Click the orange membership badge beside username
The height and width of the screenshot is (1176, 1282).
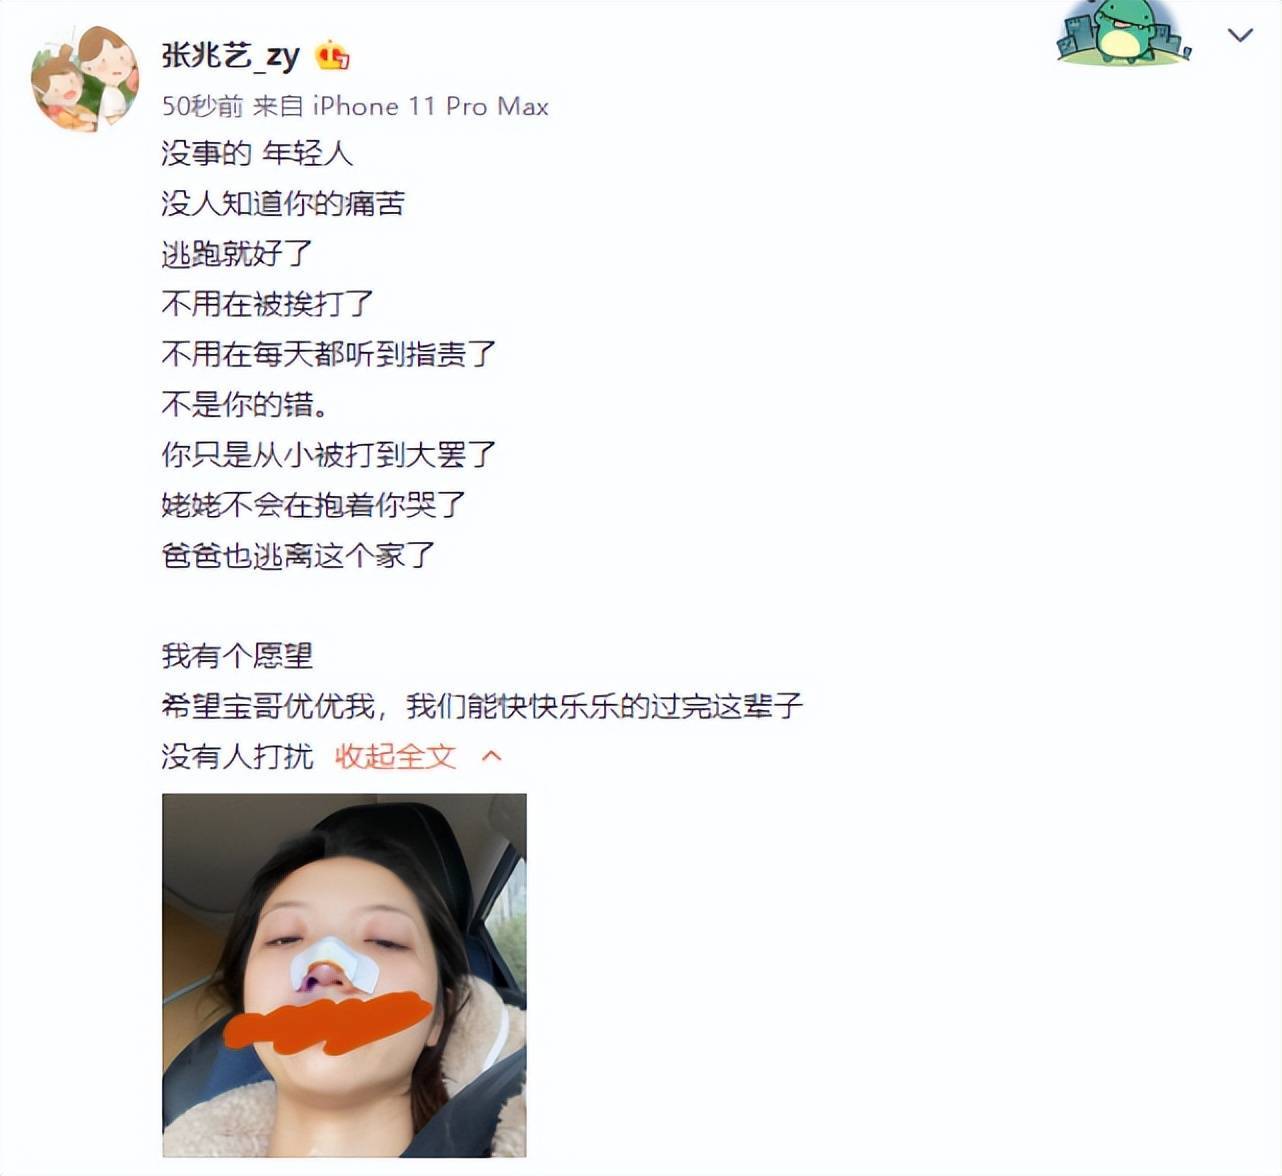coord(333,56)
